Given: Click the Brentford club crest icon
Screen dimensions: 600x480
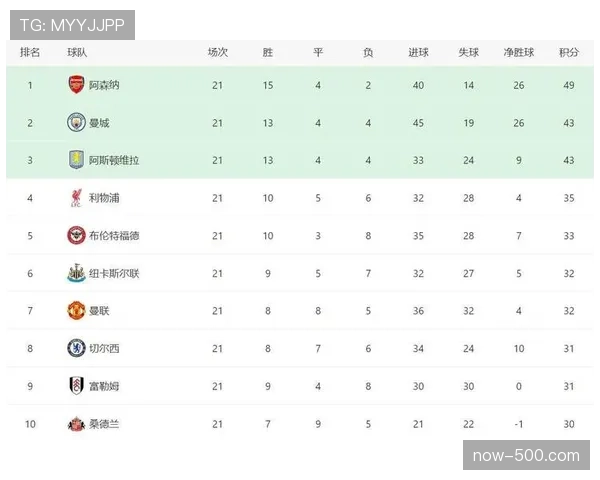Looking at the screenshot, I should 76,236.
